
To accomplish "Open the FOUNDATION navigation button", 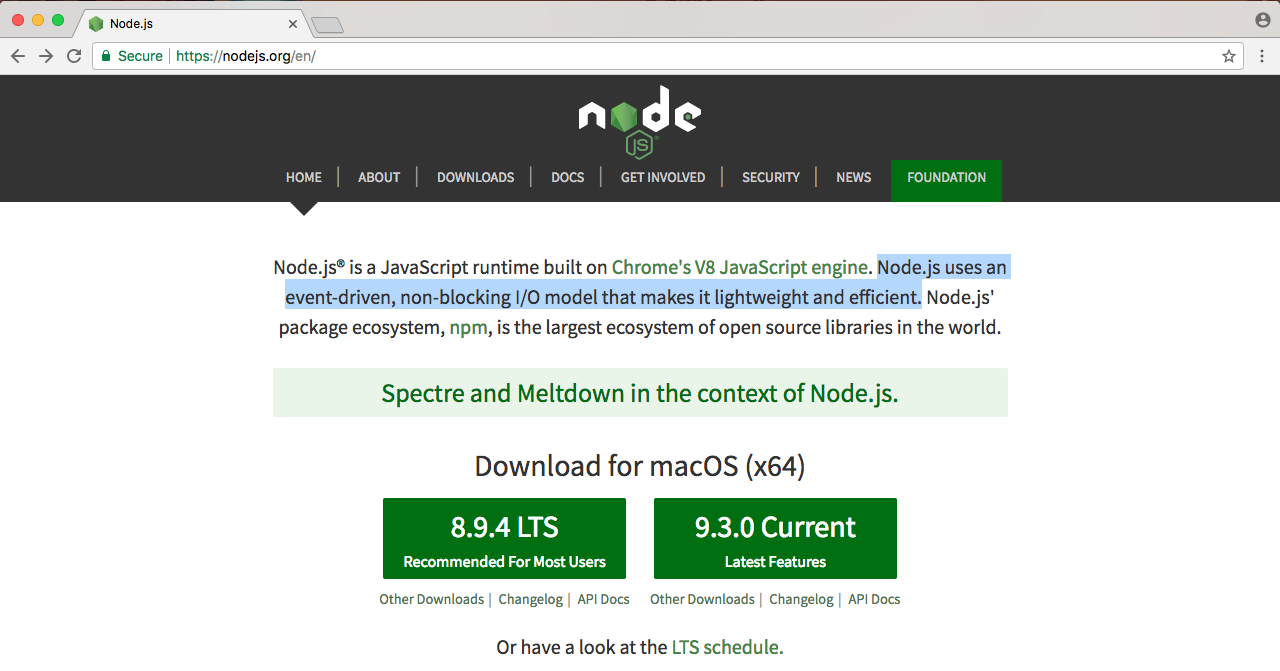I will pyautogui.click(x=946, y=177).
